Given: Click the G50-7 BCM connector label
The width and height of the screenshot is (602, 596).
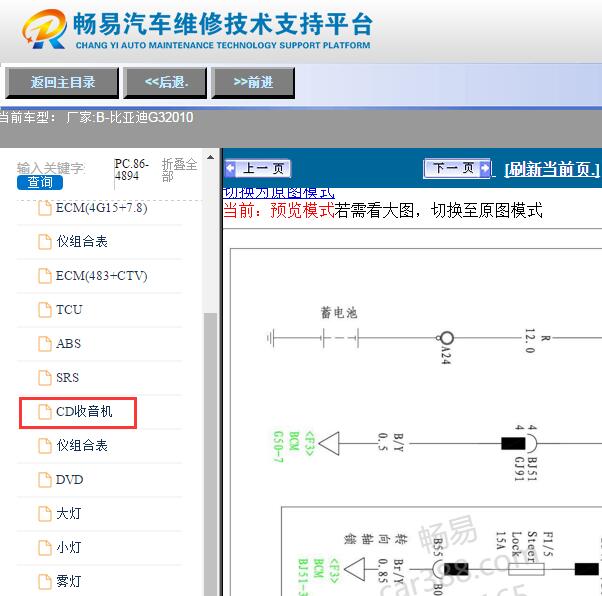Looking at the screenshot, I should coord(294,447).
